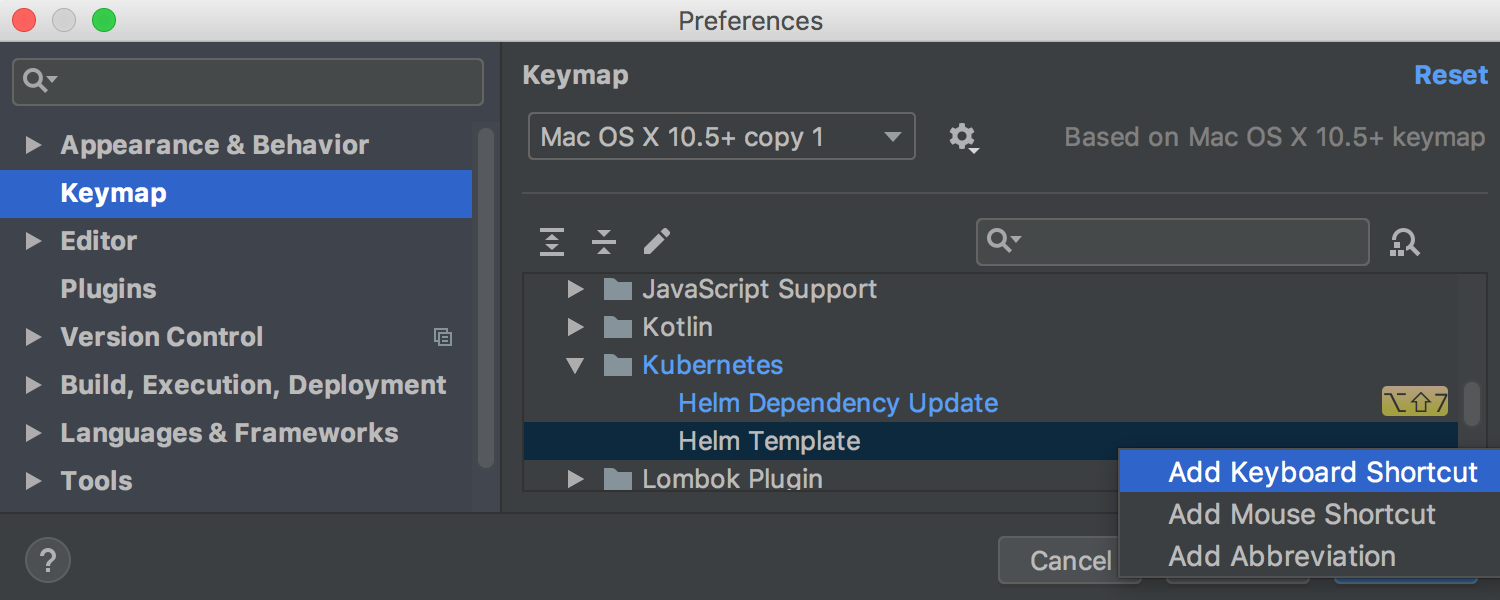Expand Appearance & Behavior section
The width and height of the screenshot is (1500, 600).
33,145
